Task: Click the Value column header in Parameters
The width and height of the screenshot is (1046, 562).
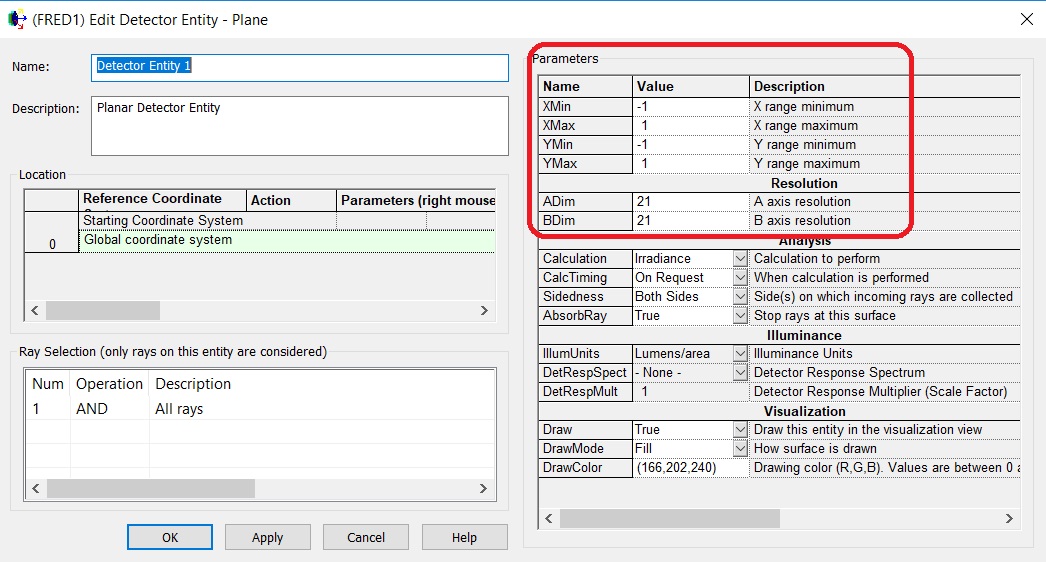Action: point(690,86)
